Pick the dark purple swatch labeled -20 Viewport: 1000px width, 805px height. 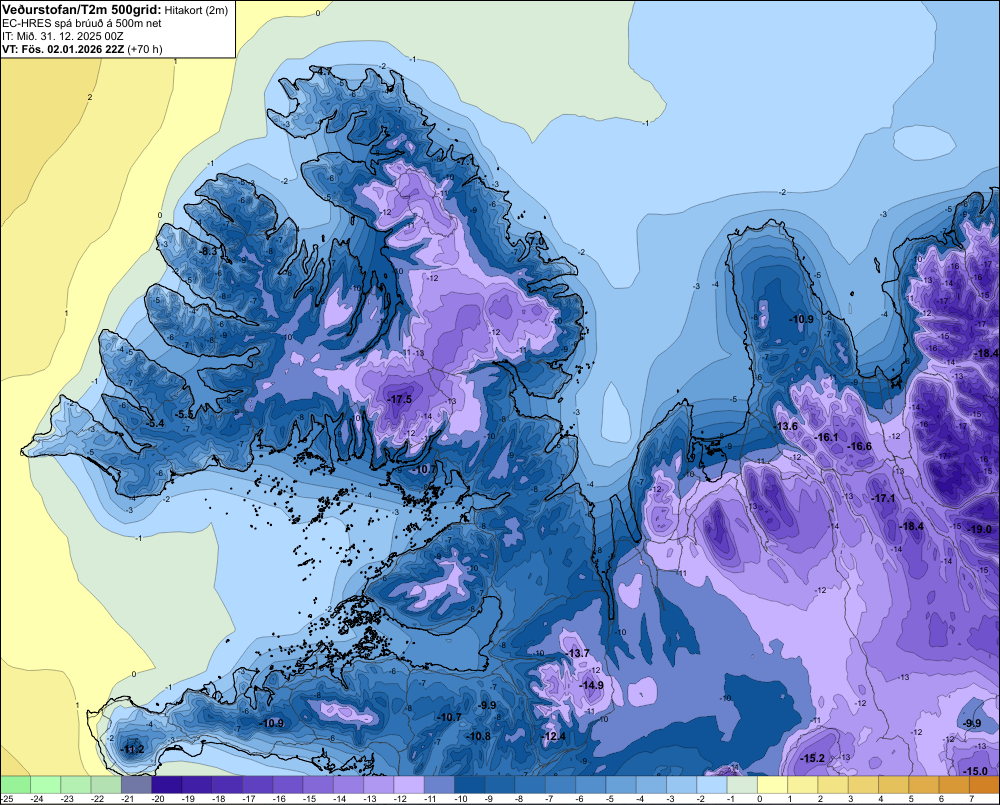[x=167, y=784]
